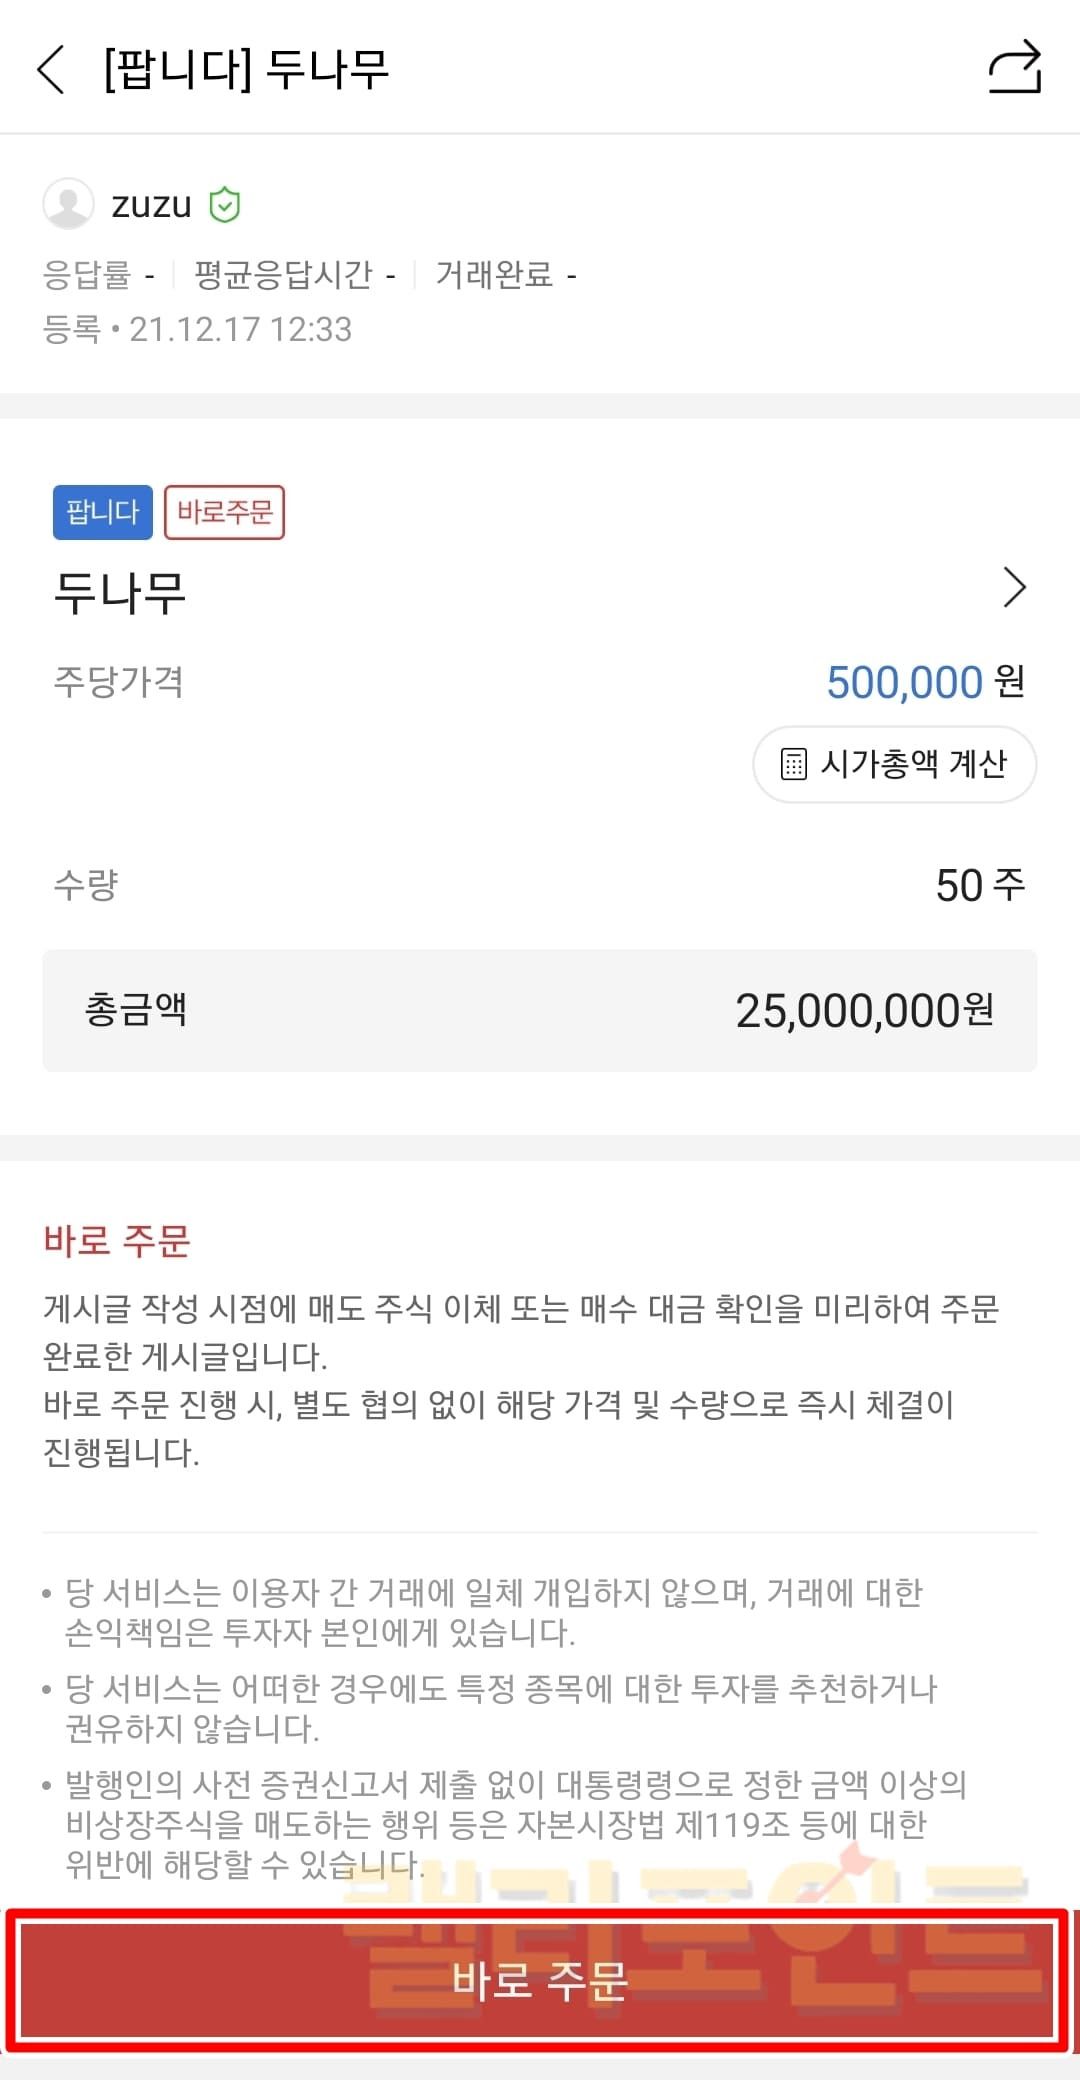The width and height of the screenshot is (1080, 2080).
Task: Tap the 50 주 quantity value
Action: click(979, 885)
